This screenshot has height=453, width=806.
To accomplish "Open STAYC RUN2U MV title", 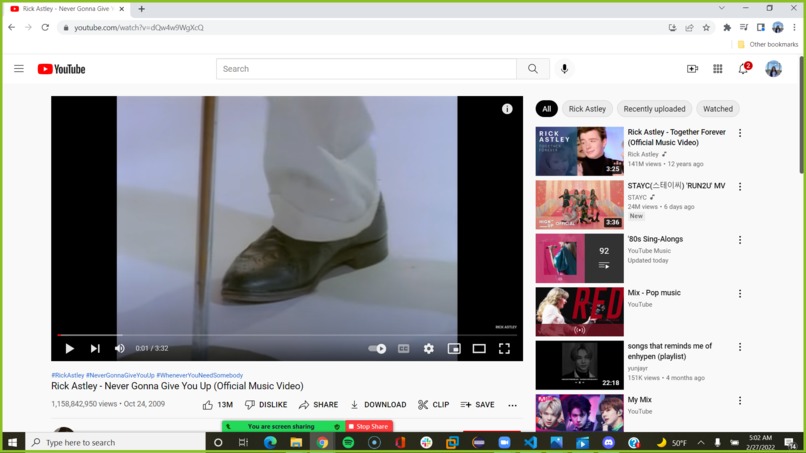I will click(676, 186).
